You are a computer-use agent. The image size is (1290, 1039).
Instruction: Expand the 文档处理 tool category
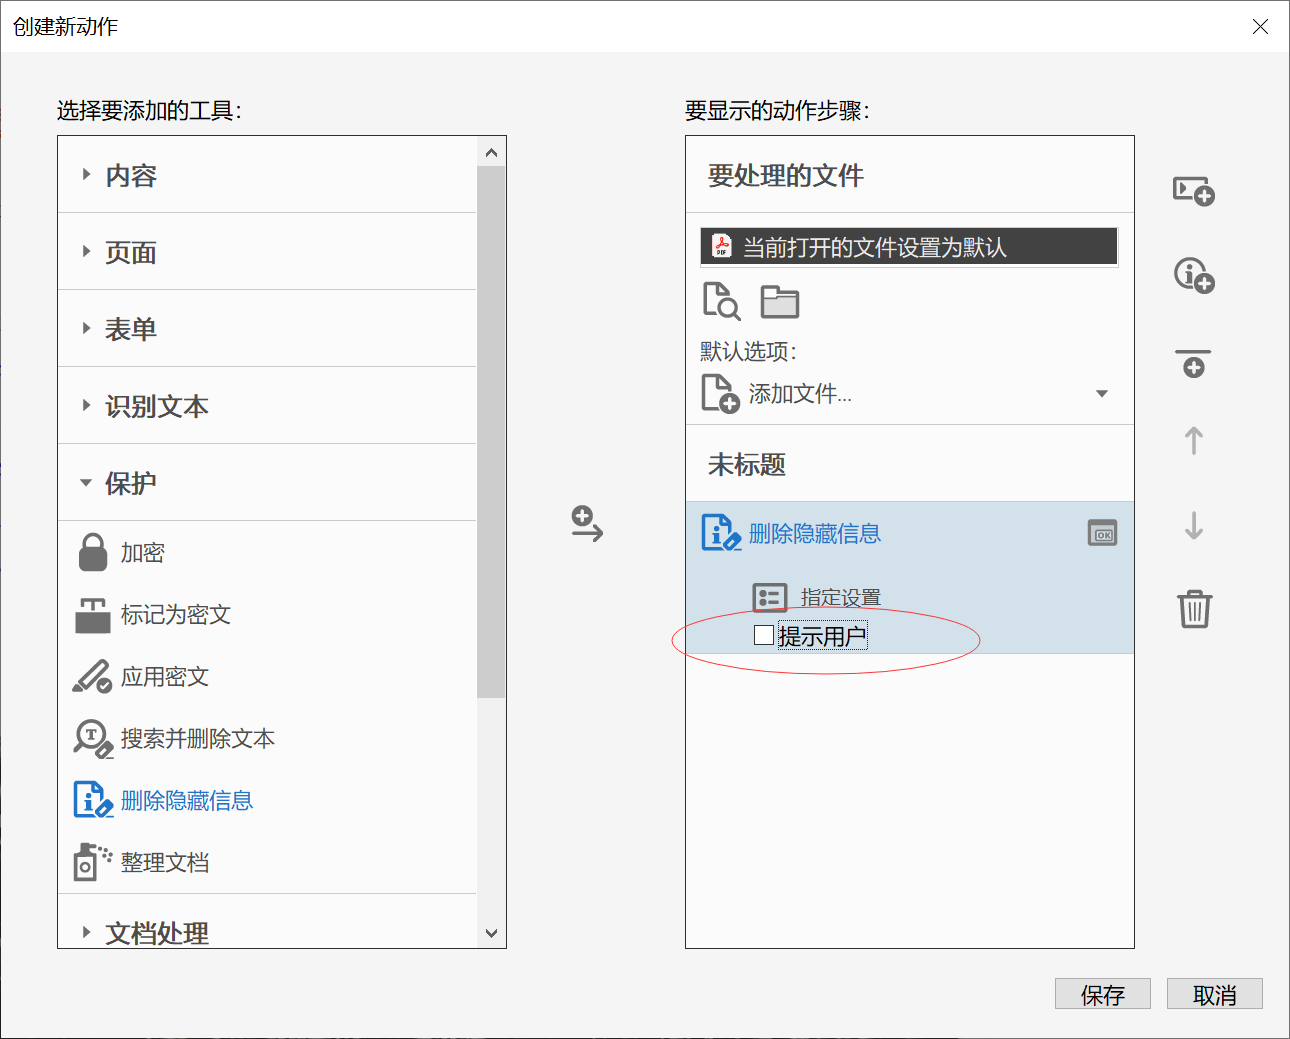point(86,932)
